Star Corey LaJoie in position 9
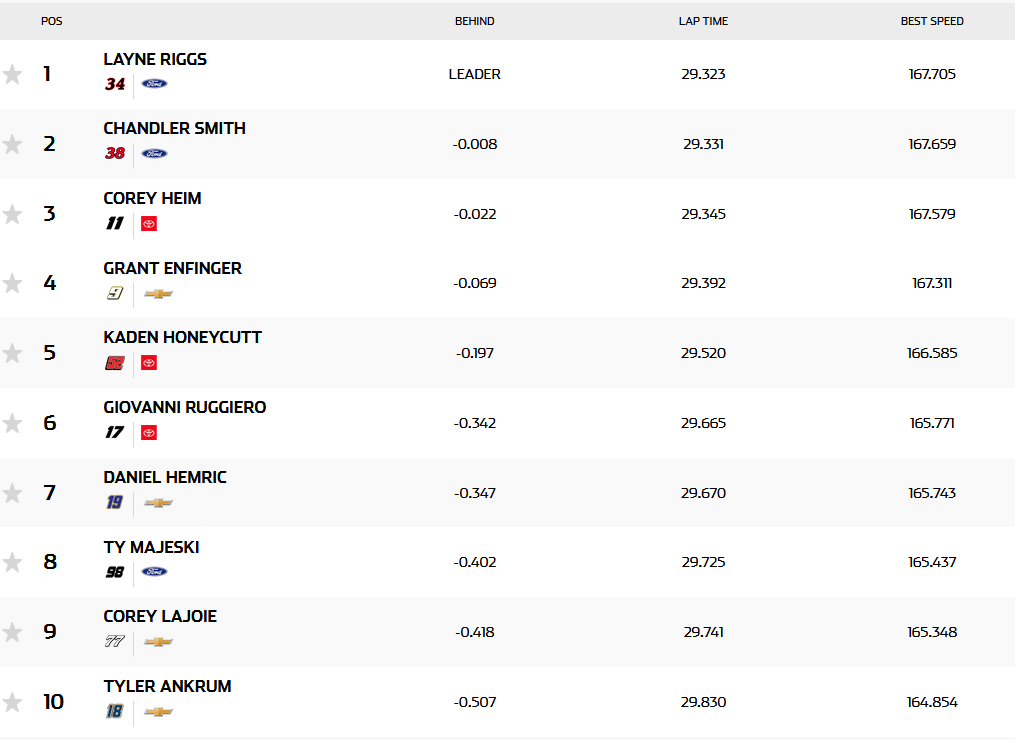Screen dimensions: 1015x740 point(12,632)
